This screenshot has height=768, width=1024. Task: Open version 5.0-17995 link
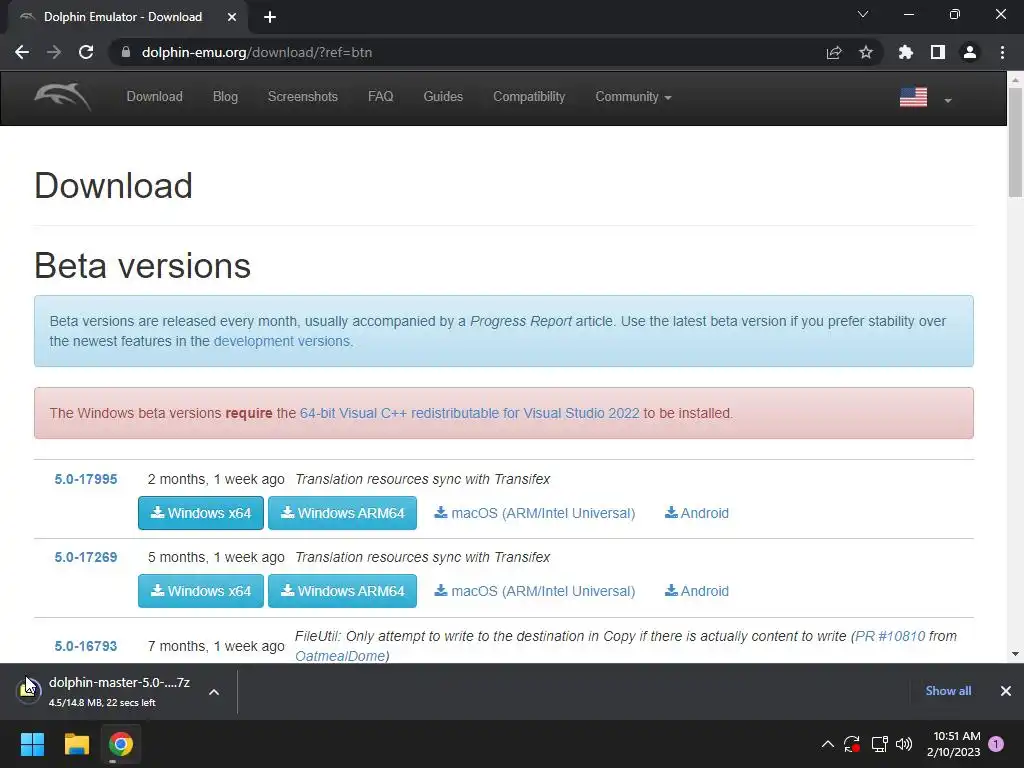click(86, 479)
